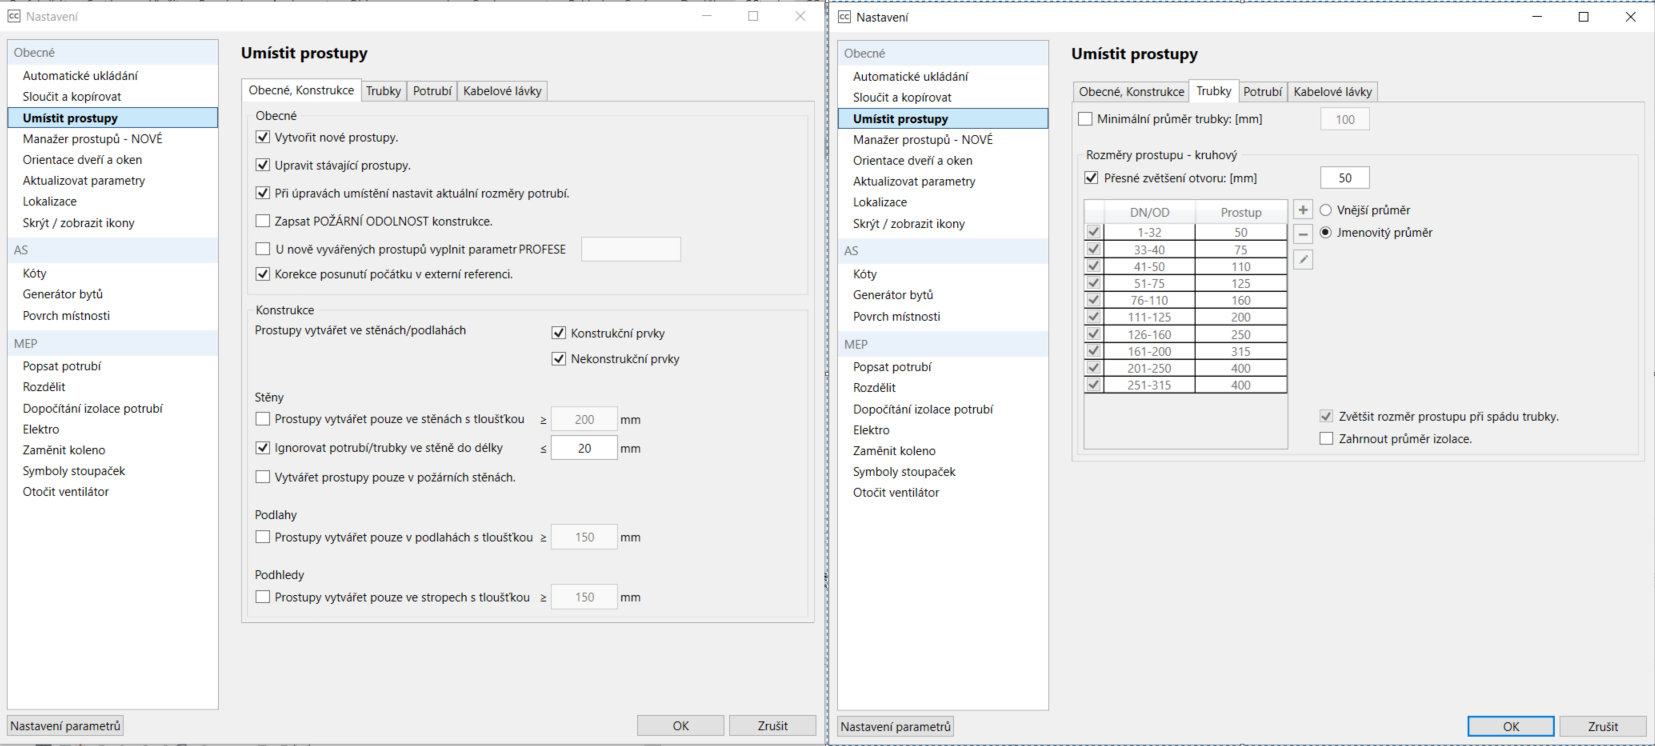The width and height of the screenshot is (1655, 746).
Task: Open the 'Kabelové lávky' tab in the left window
Action: pos(502,91)
